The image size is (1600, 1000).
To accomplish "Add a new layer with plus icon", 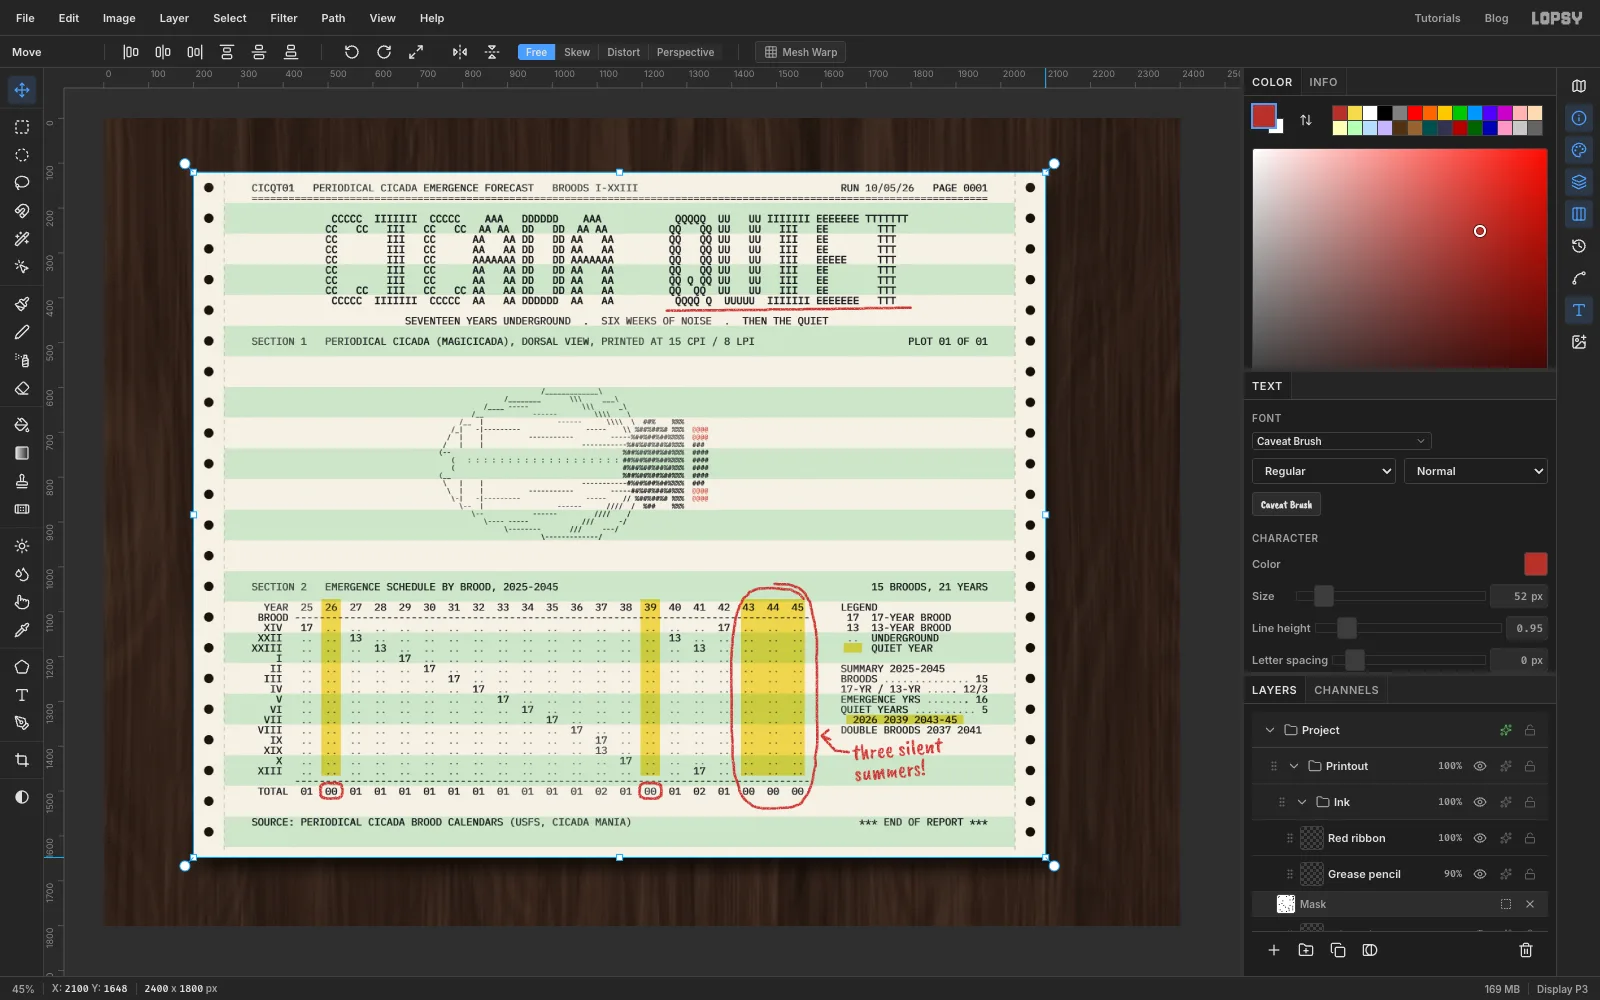I will tap(1274, 950).
